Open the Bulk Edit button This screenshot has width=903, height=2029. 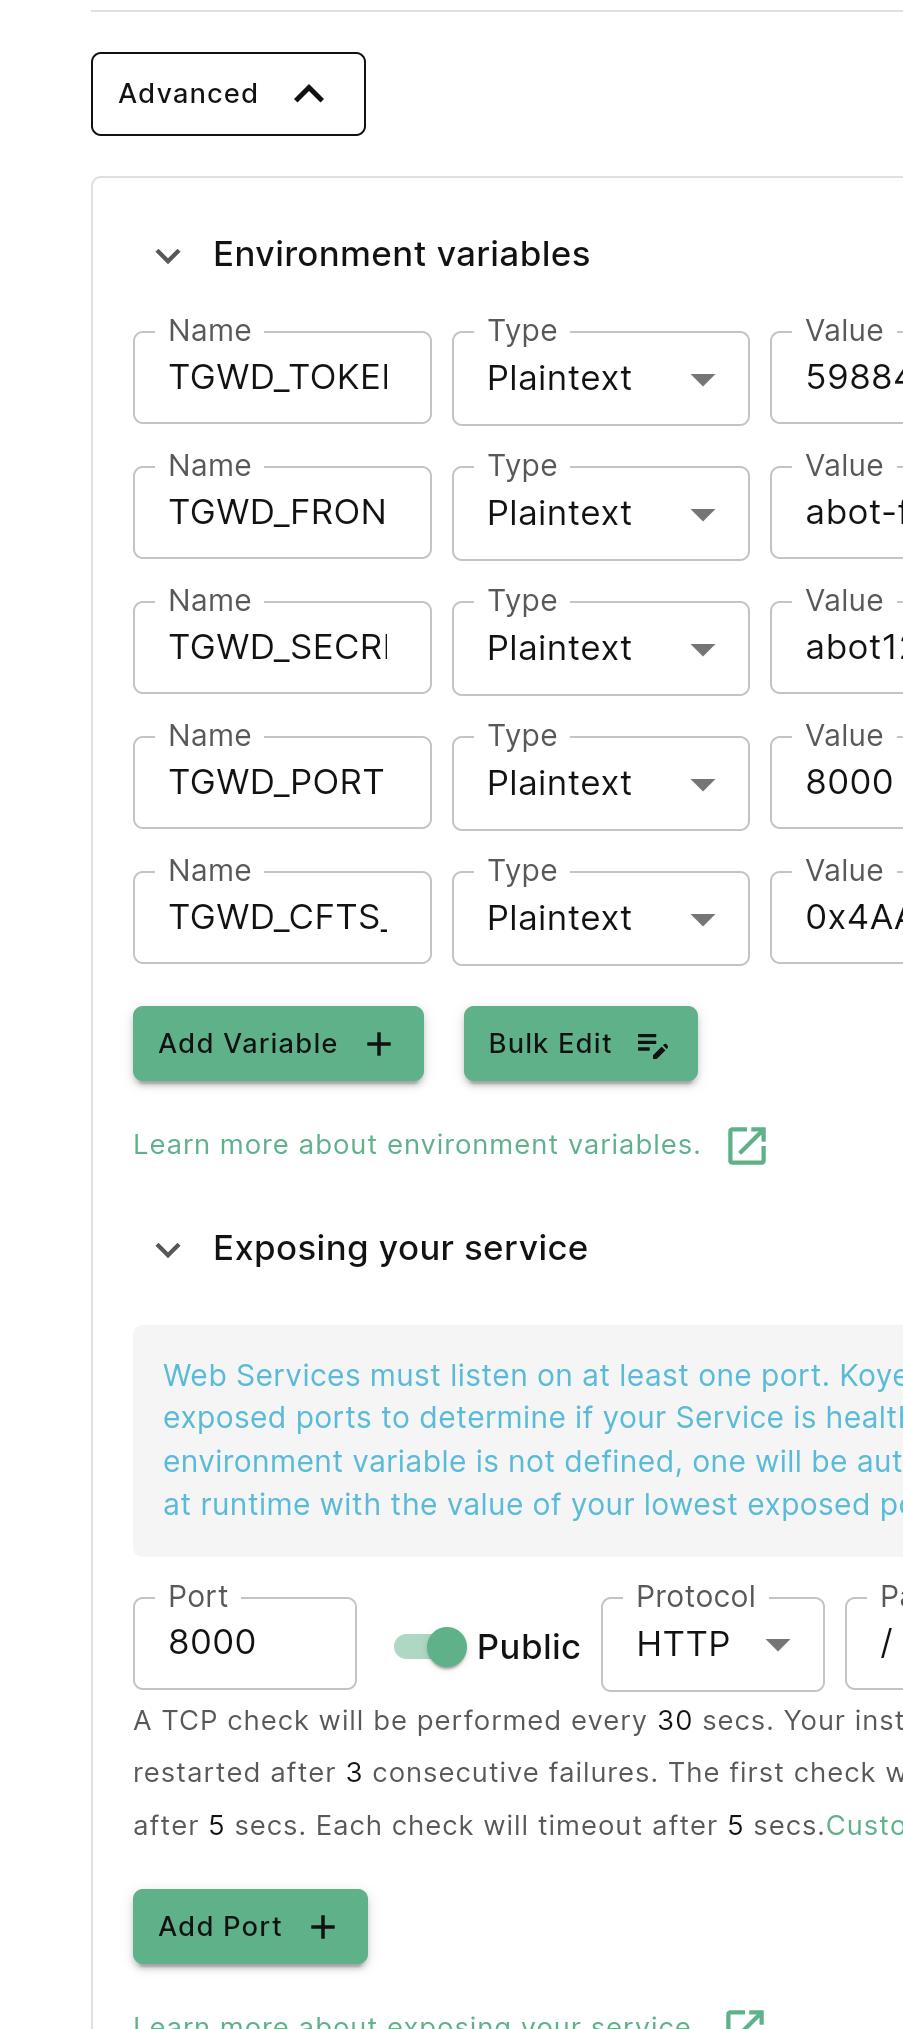[x=581, y=1044]
